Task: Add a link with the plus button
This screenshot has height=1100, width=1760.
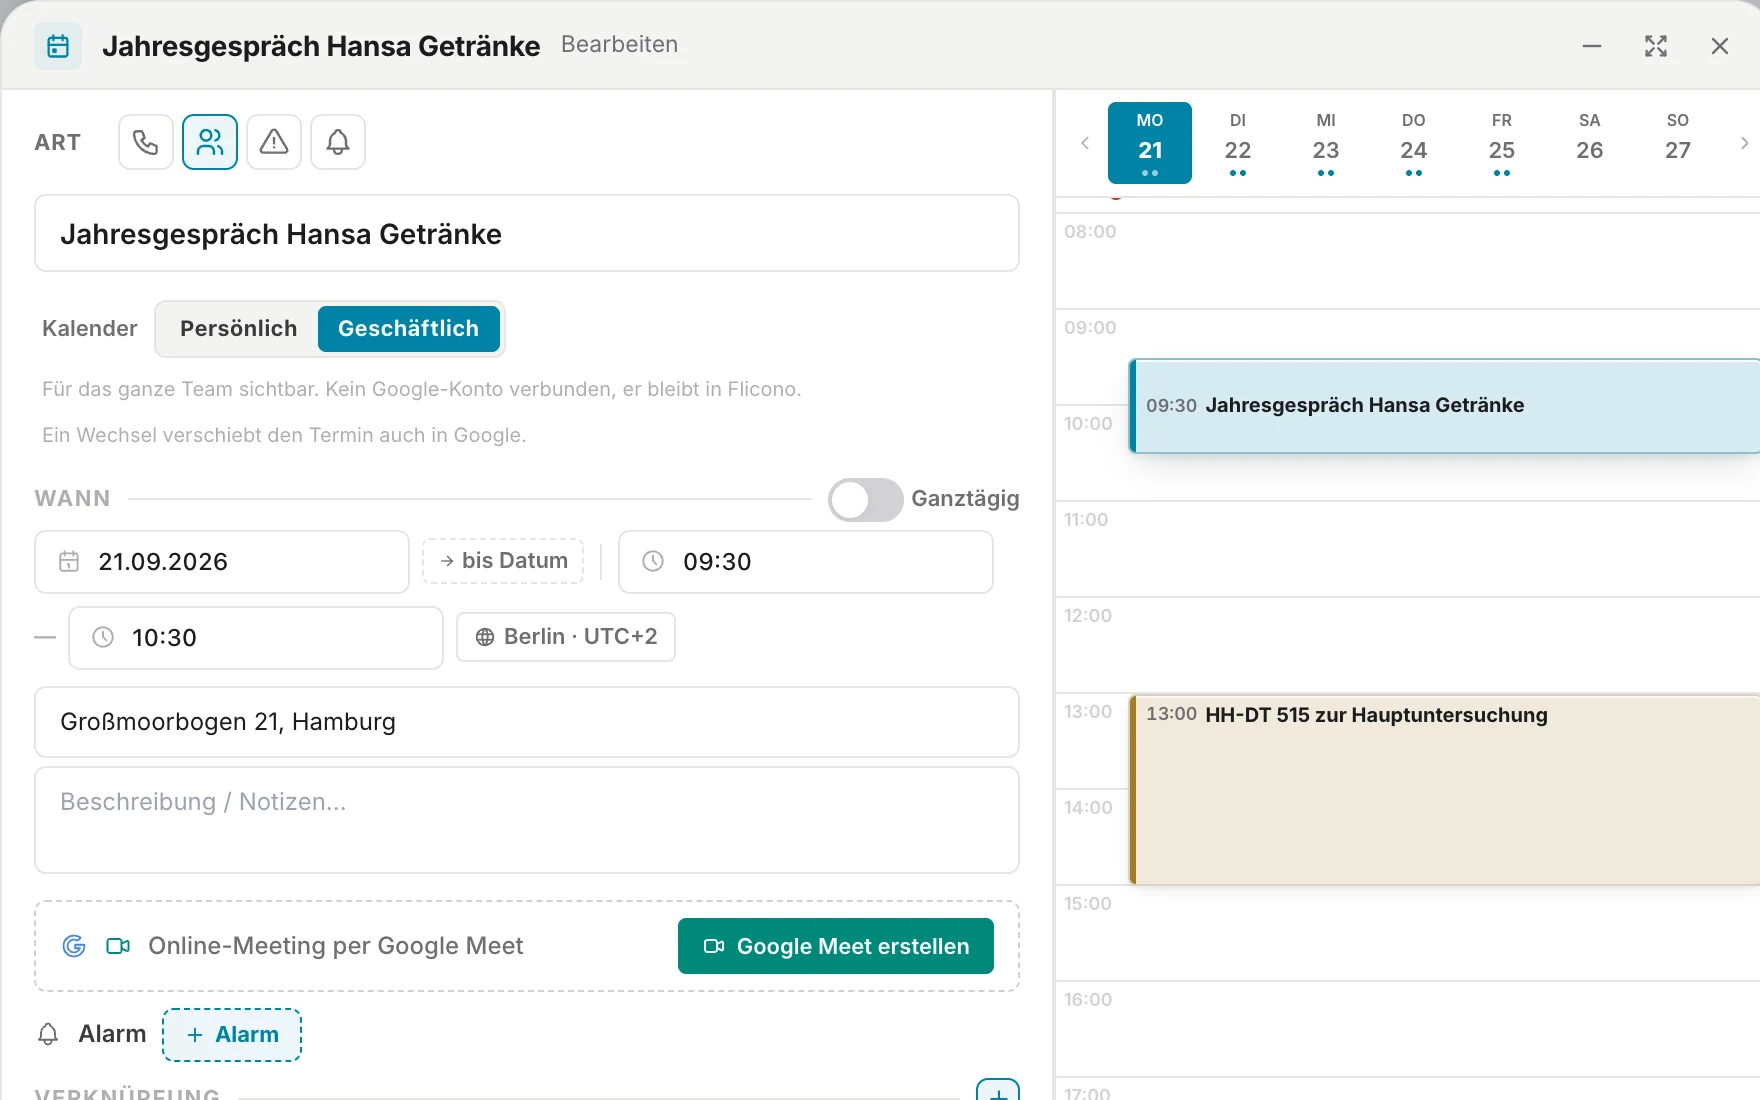Action: [x=998, y=1090]
